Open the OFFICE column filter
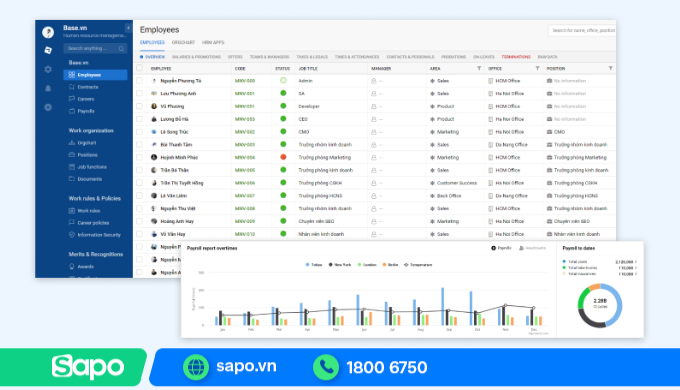The width and height of the screenshot is (680, 390). [537, 69]
